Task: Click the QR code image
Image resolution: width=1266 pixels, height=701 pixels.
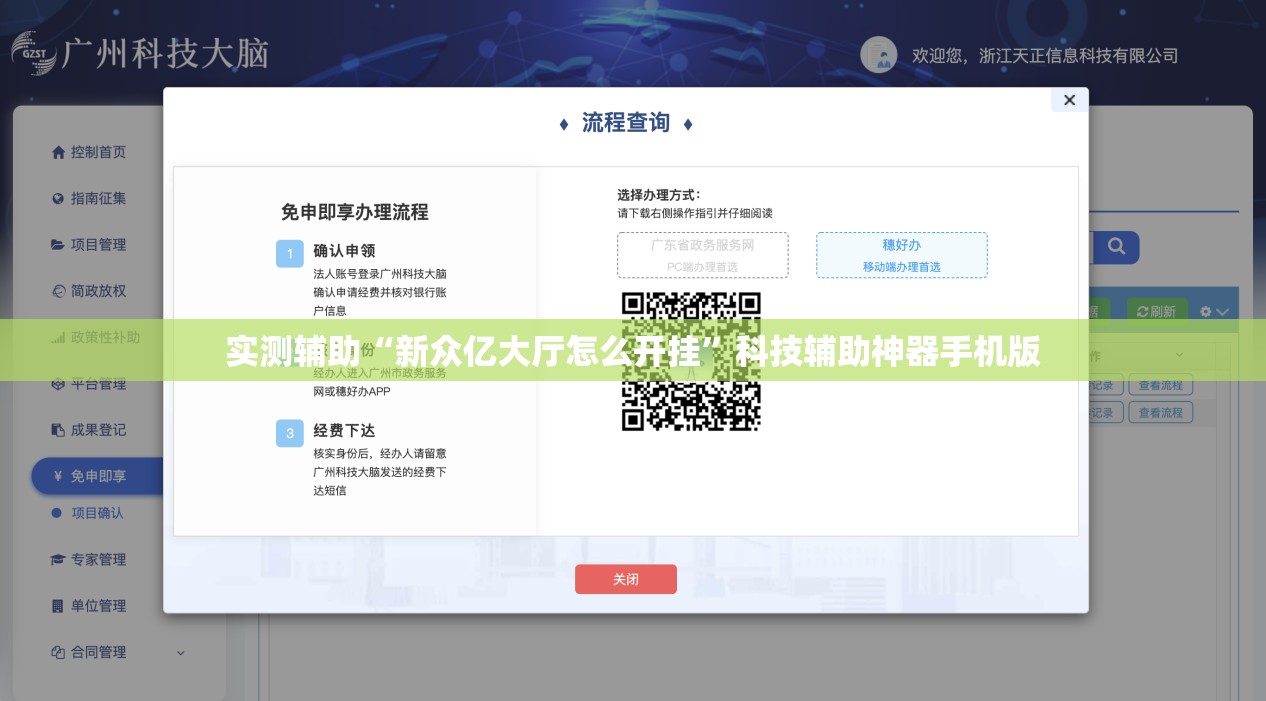Action: coord(691,361)
